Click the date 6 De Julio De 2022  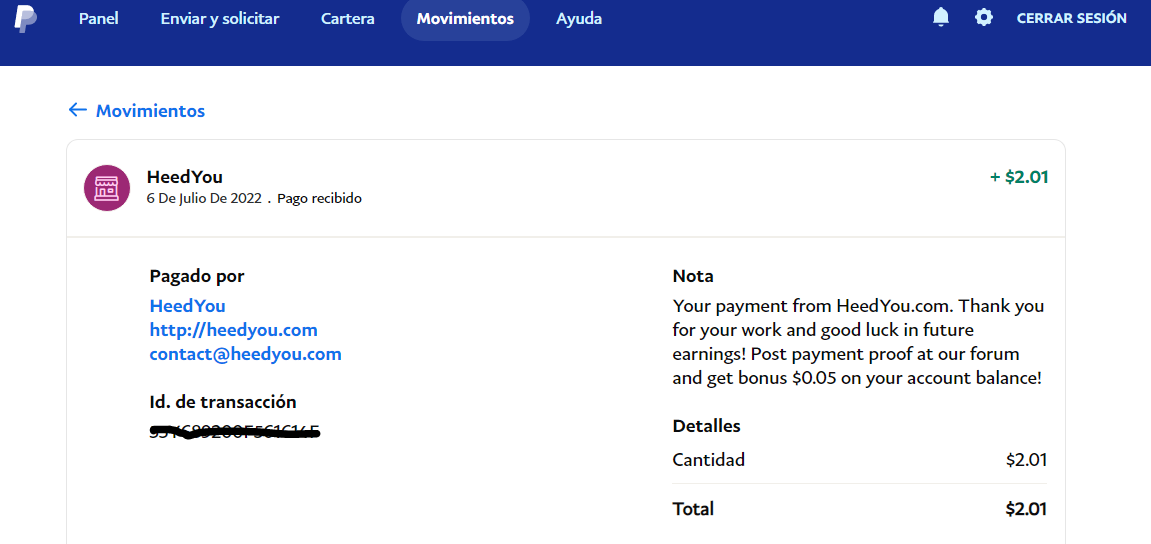(204, 198)
